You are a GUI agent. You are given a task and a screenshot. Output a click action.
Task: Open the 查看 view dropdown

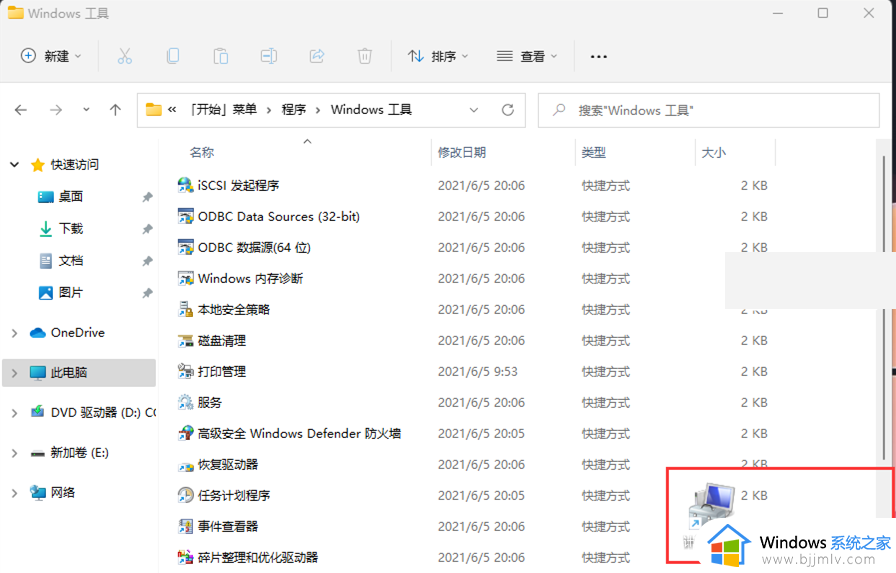(527, 56)
